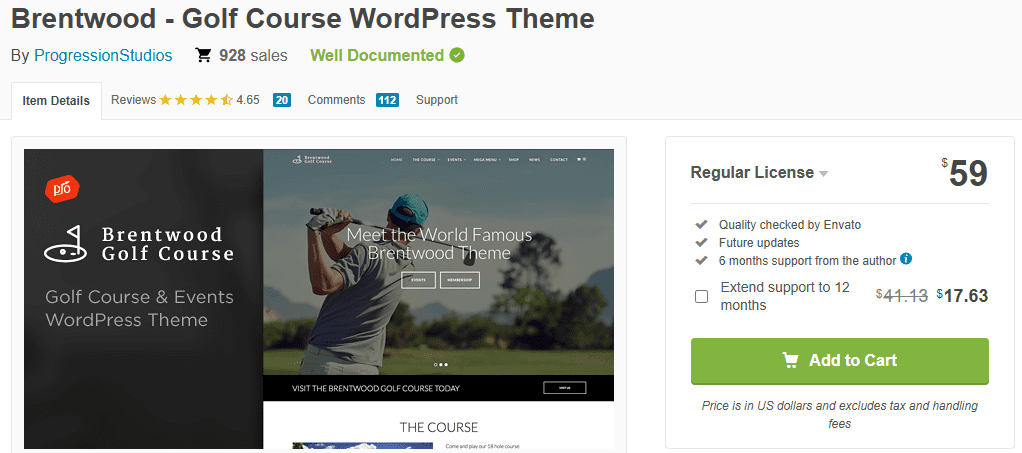Click the struck-through $41.13 price
1022x453 pixels.
pyautogui.click(x=902, y=296)
